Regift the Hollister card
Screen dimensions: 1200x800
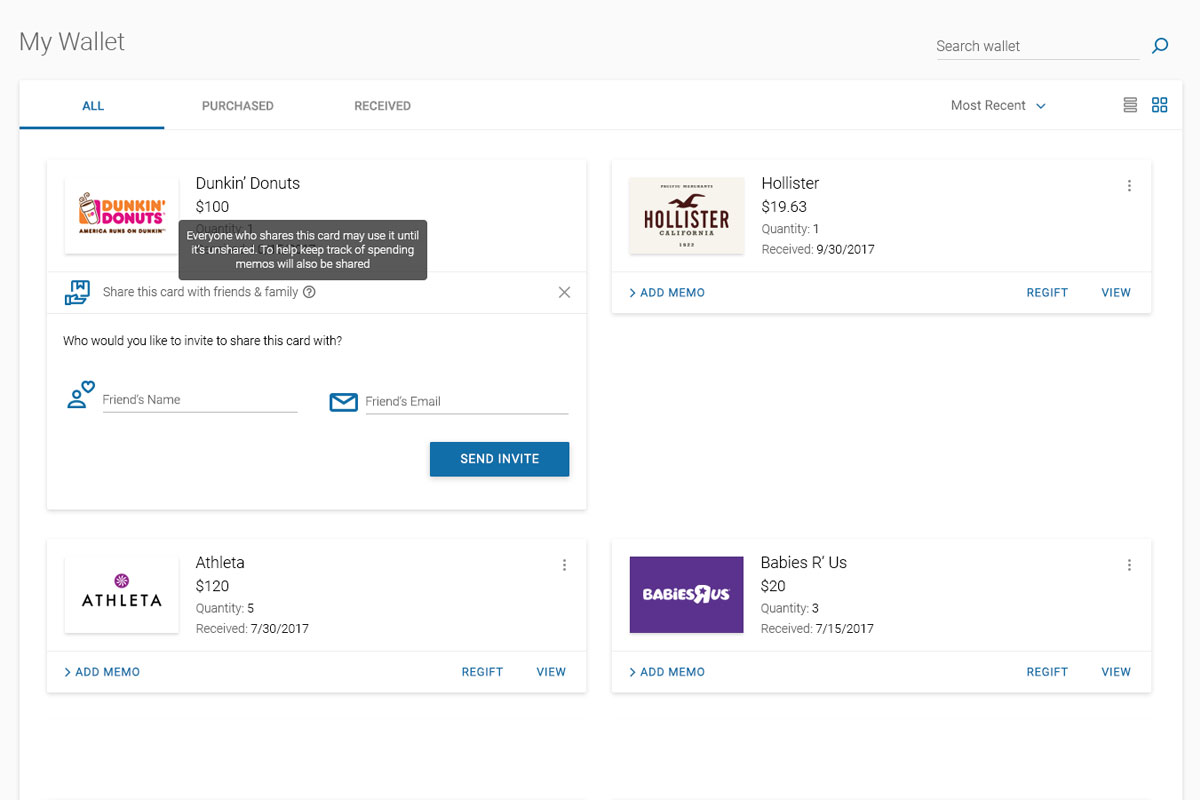1047,293
